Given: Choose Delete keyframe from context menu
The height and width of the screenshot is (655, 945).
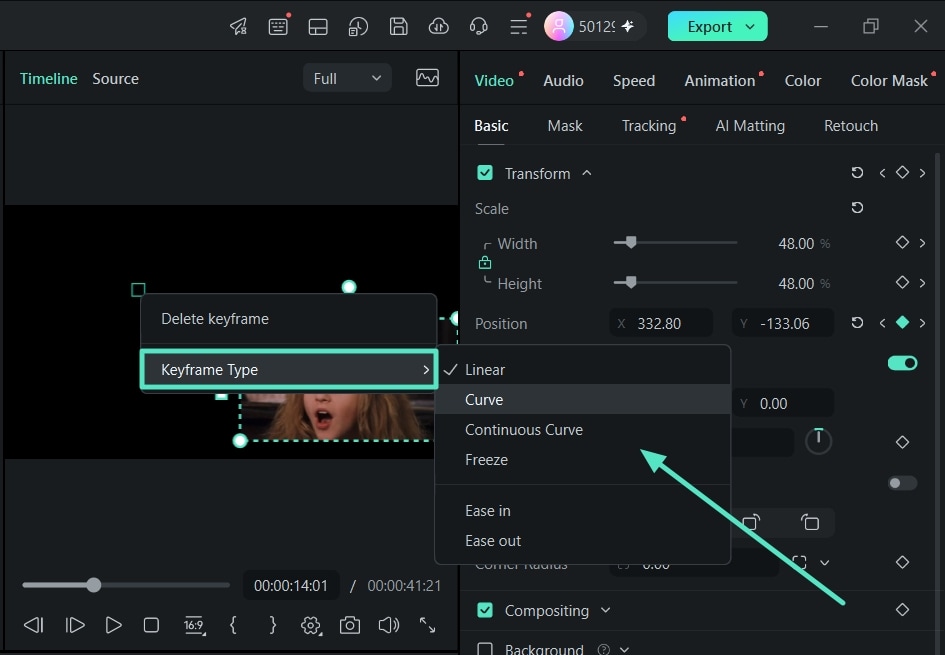Looking at the screenshot, I should pos(288,319).
